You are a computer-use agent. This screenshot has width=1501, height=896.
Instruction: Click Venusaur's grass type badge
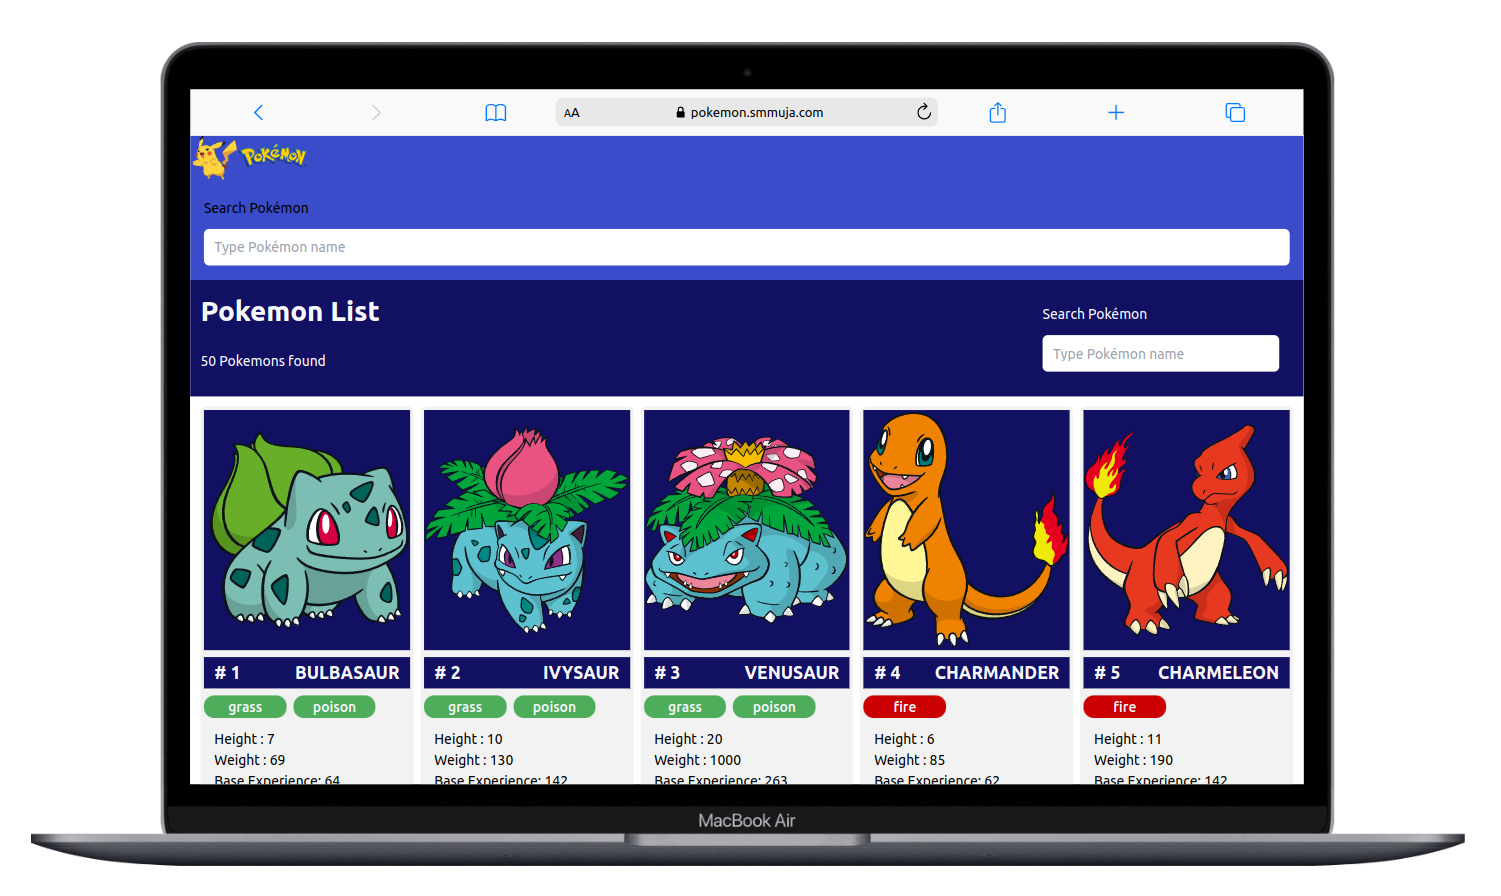(x=685, y=707)
